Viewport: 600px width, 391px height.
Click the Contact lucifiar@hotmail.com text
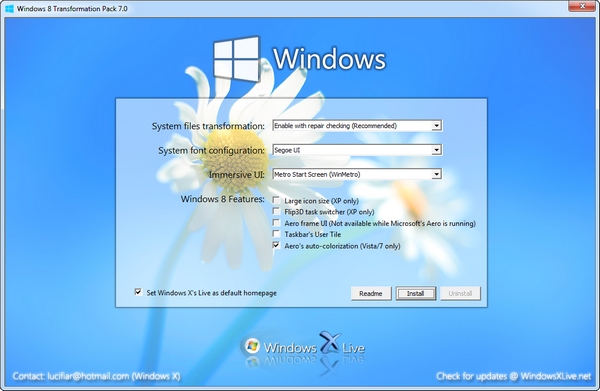point(96,376)
